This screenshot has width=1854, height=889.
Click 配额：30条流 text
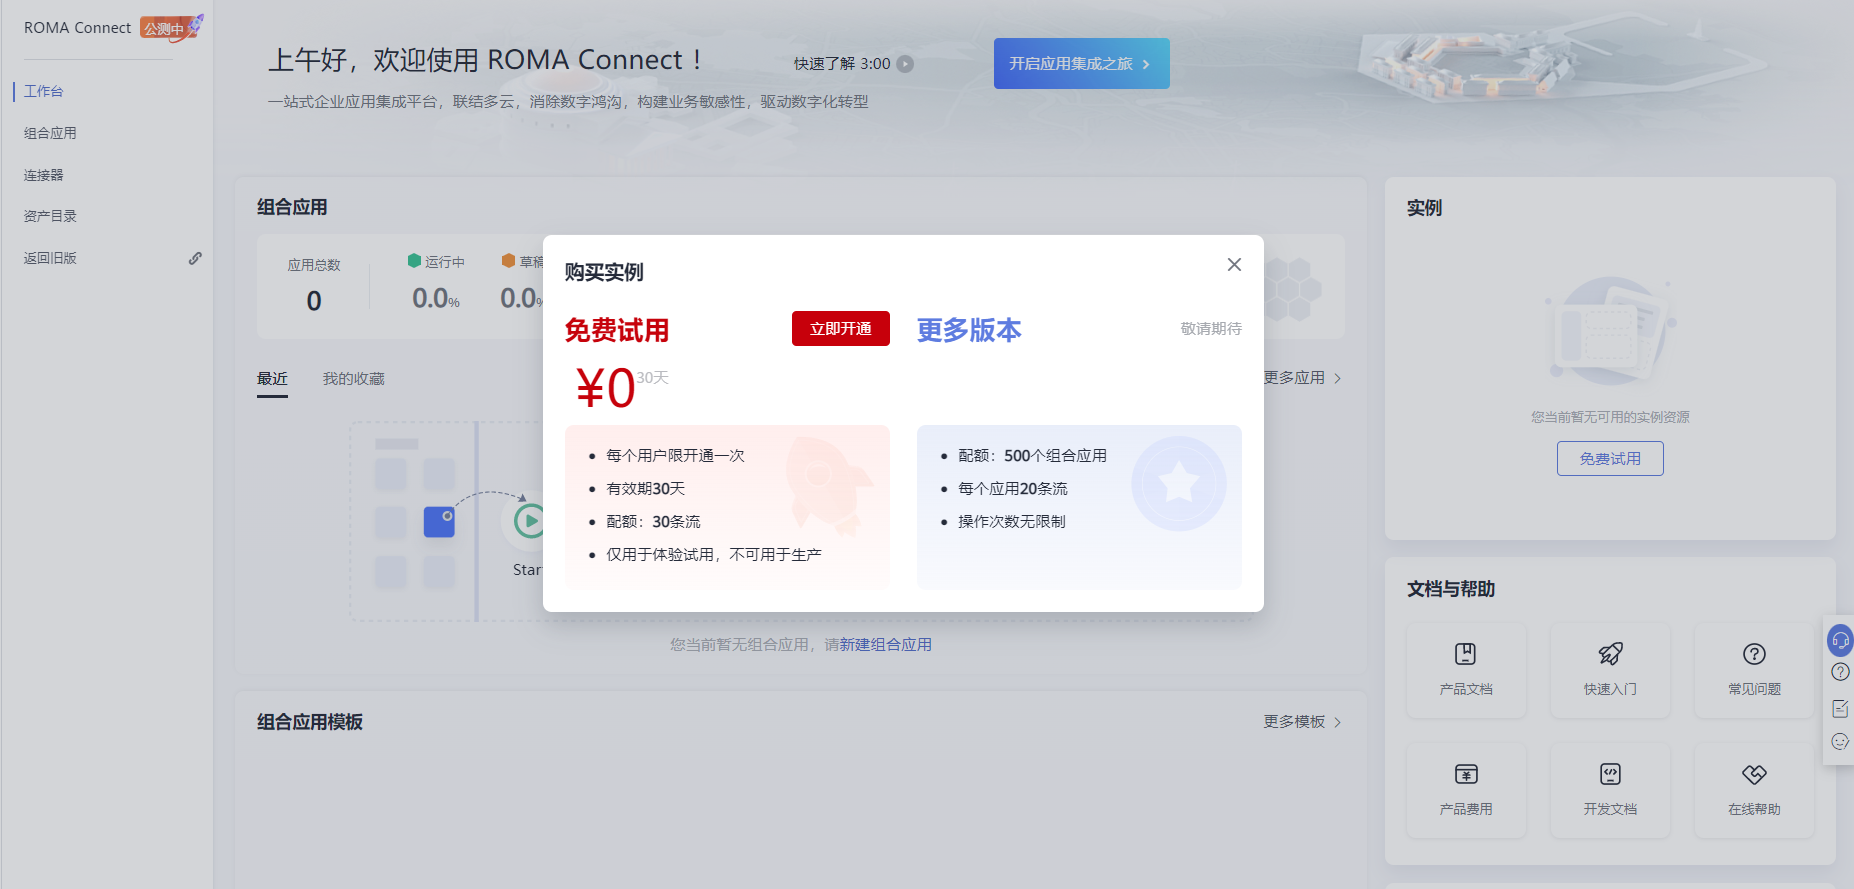pyautogui.click(x=653, y=521)
